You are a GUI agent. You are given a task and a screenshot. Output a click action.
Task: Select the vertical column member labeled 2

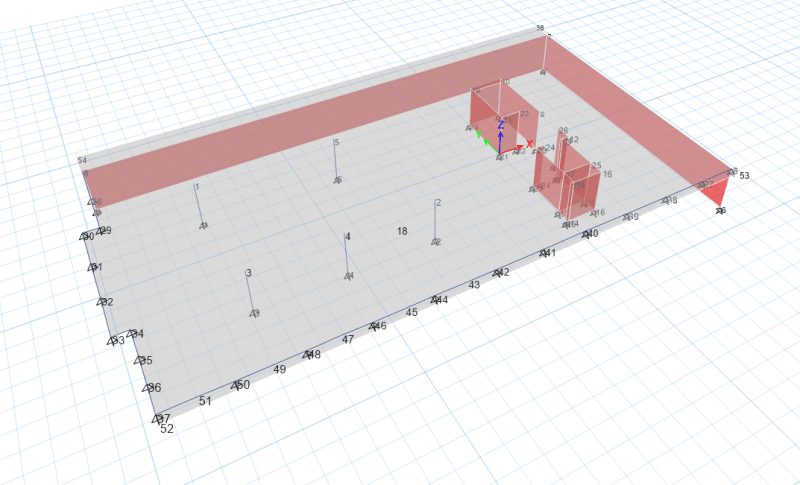(x=435, y=221)
